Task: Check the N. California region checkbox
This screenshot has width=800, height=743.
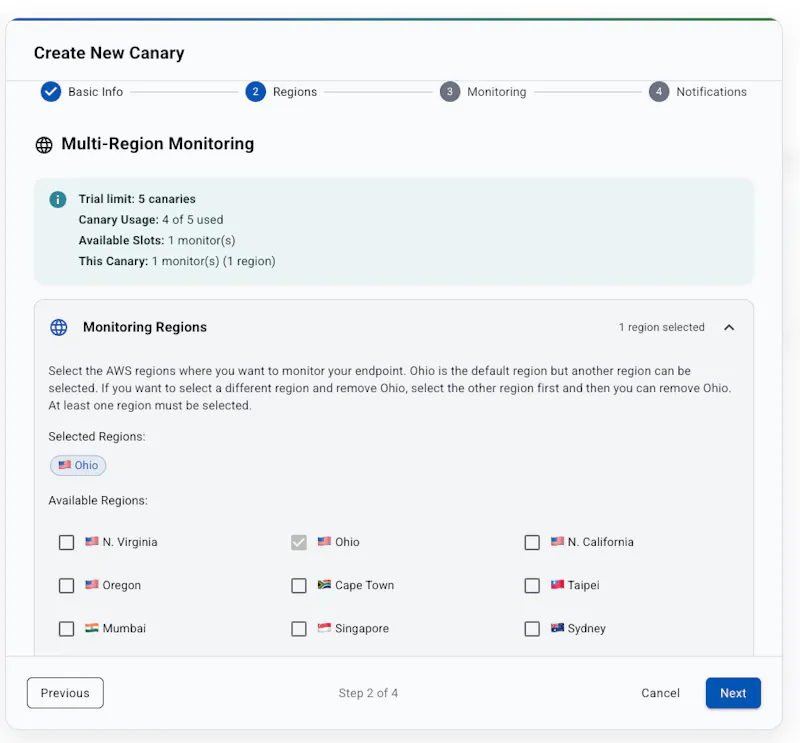Action: 532,542
